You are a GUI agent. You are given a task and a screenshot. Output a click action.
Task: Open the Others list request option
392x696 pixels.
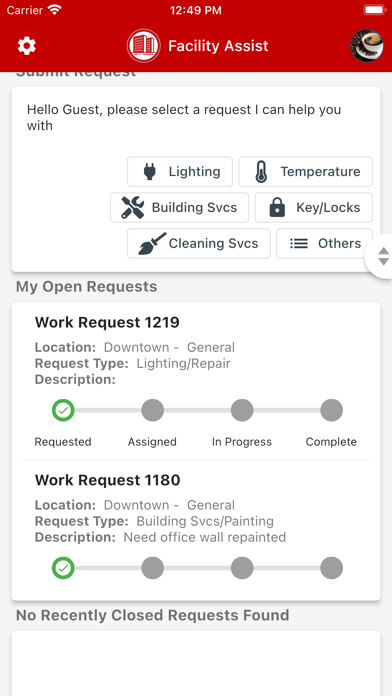pos(325,243)
